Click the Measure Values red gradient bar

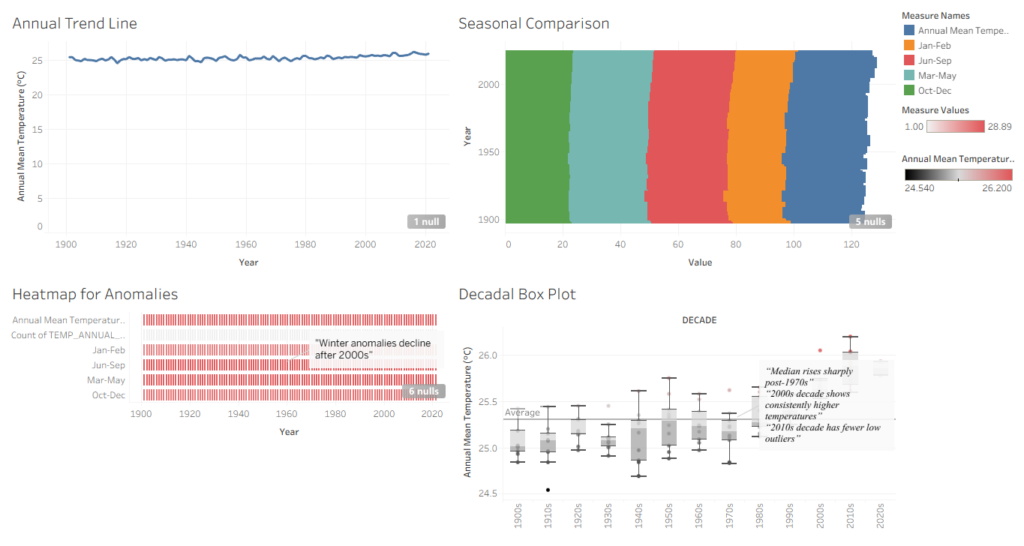pos(955,127)
